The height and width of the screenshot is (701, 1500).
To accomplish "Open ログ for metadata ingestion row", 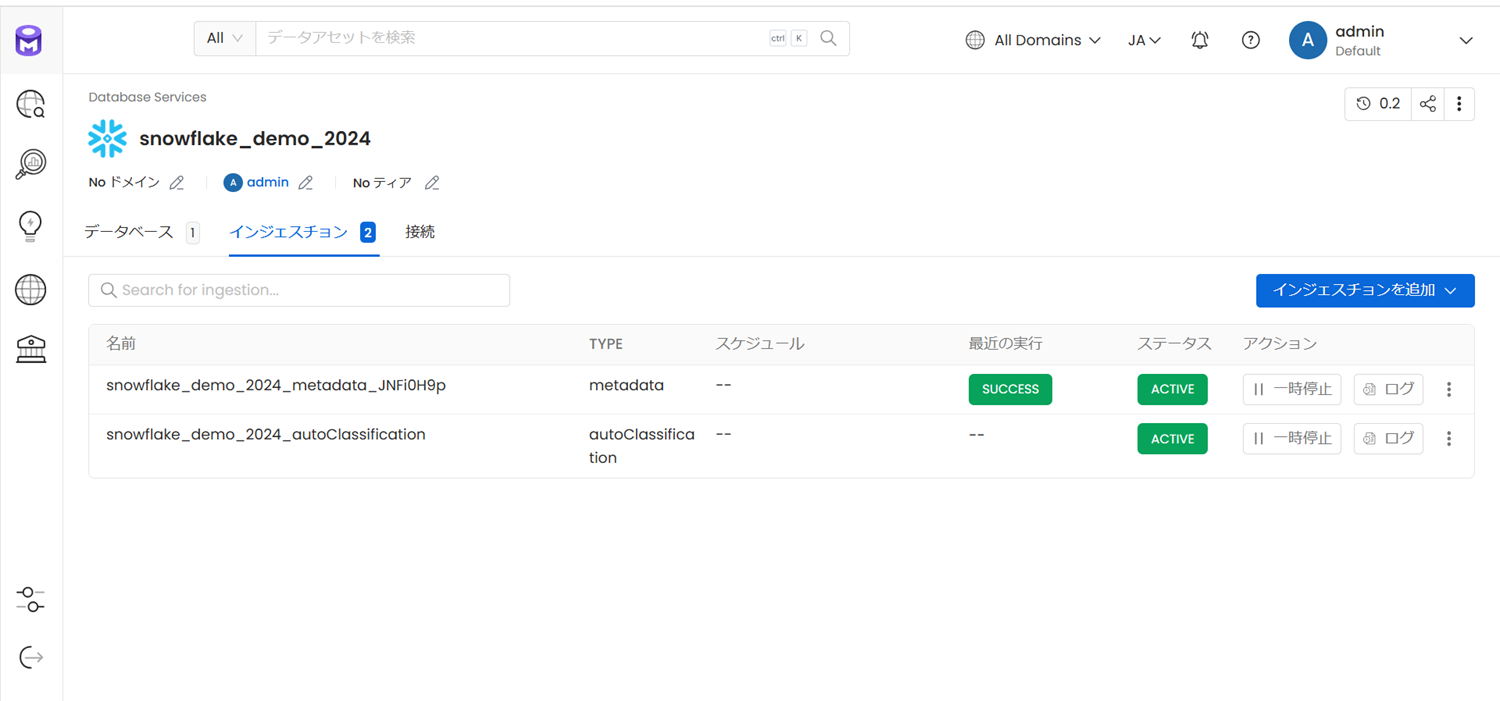I will (x=1388, y=389).
